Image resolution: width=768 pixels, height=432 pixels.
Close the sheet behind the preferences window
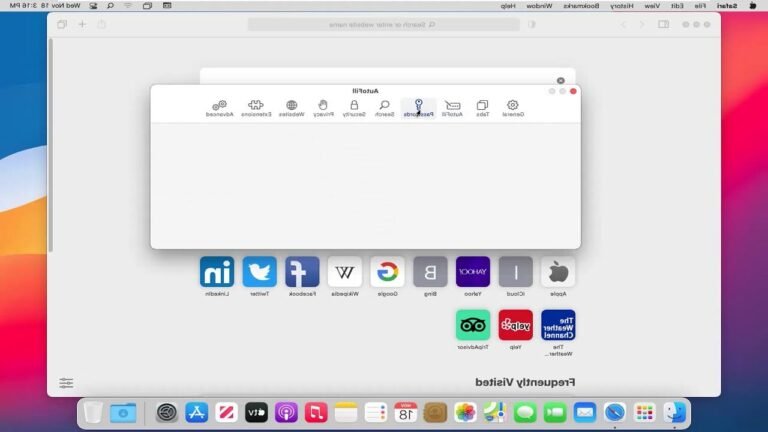pyautogui.click(x=560, y=80)
